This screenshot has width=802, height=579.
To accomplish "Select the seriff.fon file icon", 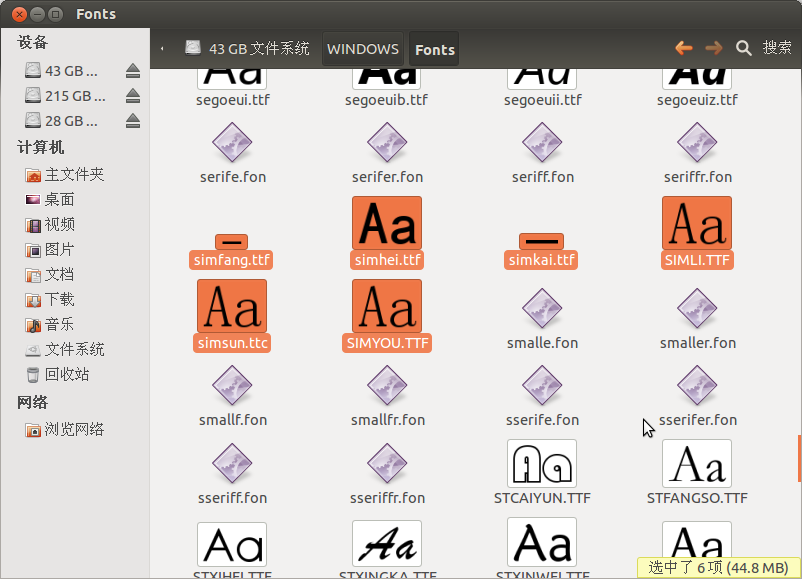I will pos(542,142).
